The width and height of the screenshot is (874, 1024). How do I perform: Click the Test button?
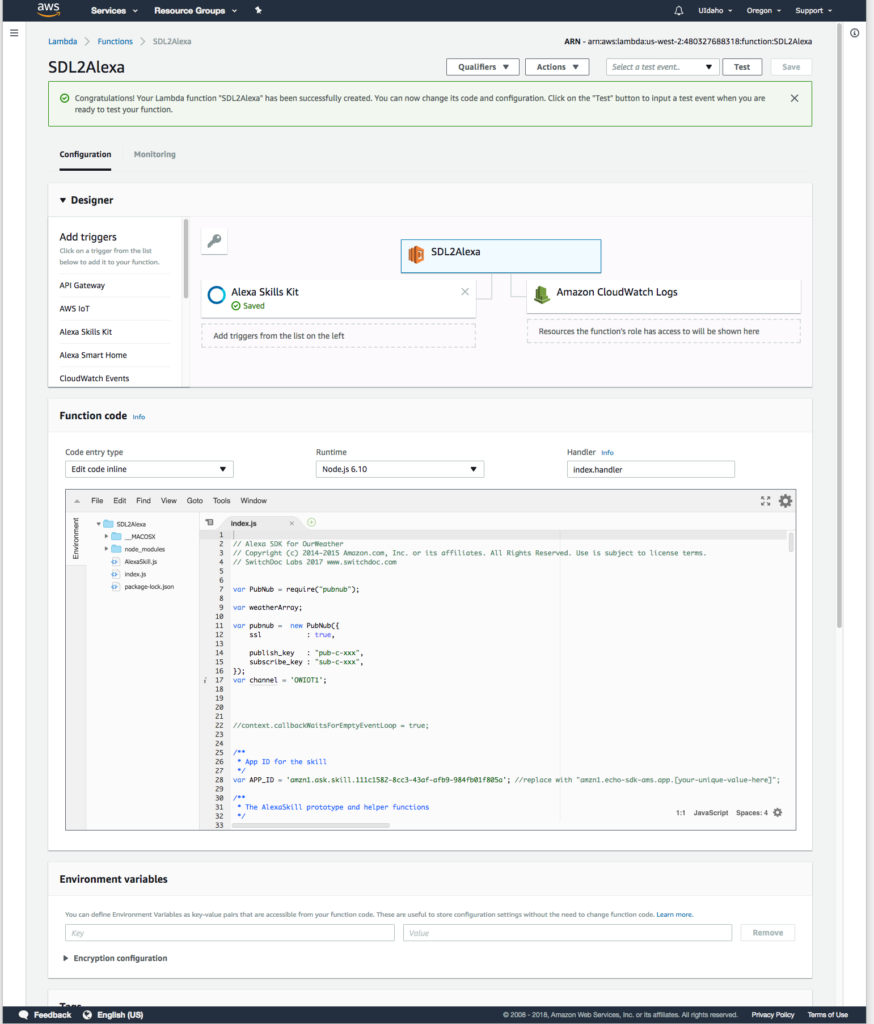(x=742, y=67)
